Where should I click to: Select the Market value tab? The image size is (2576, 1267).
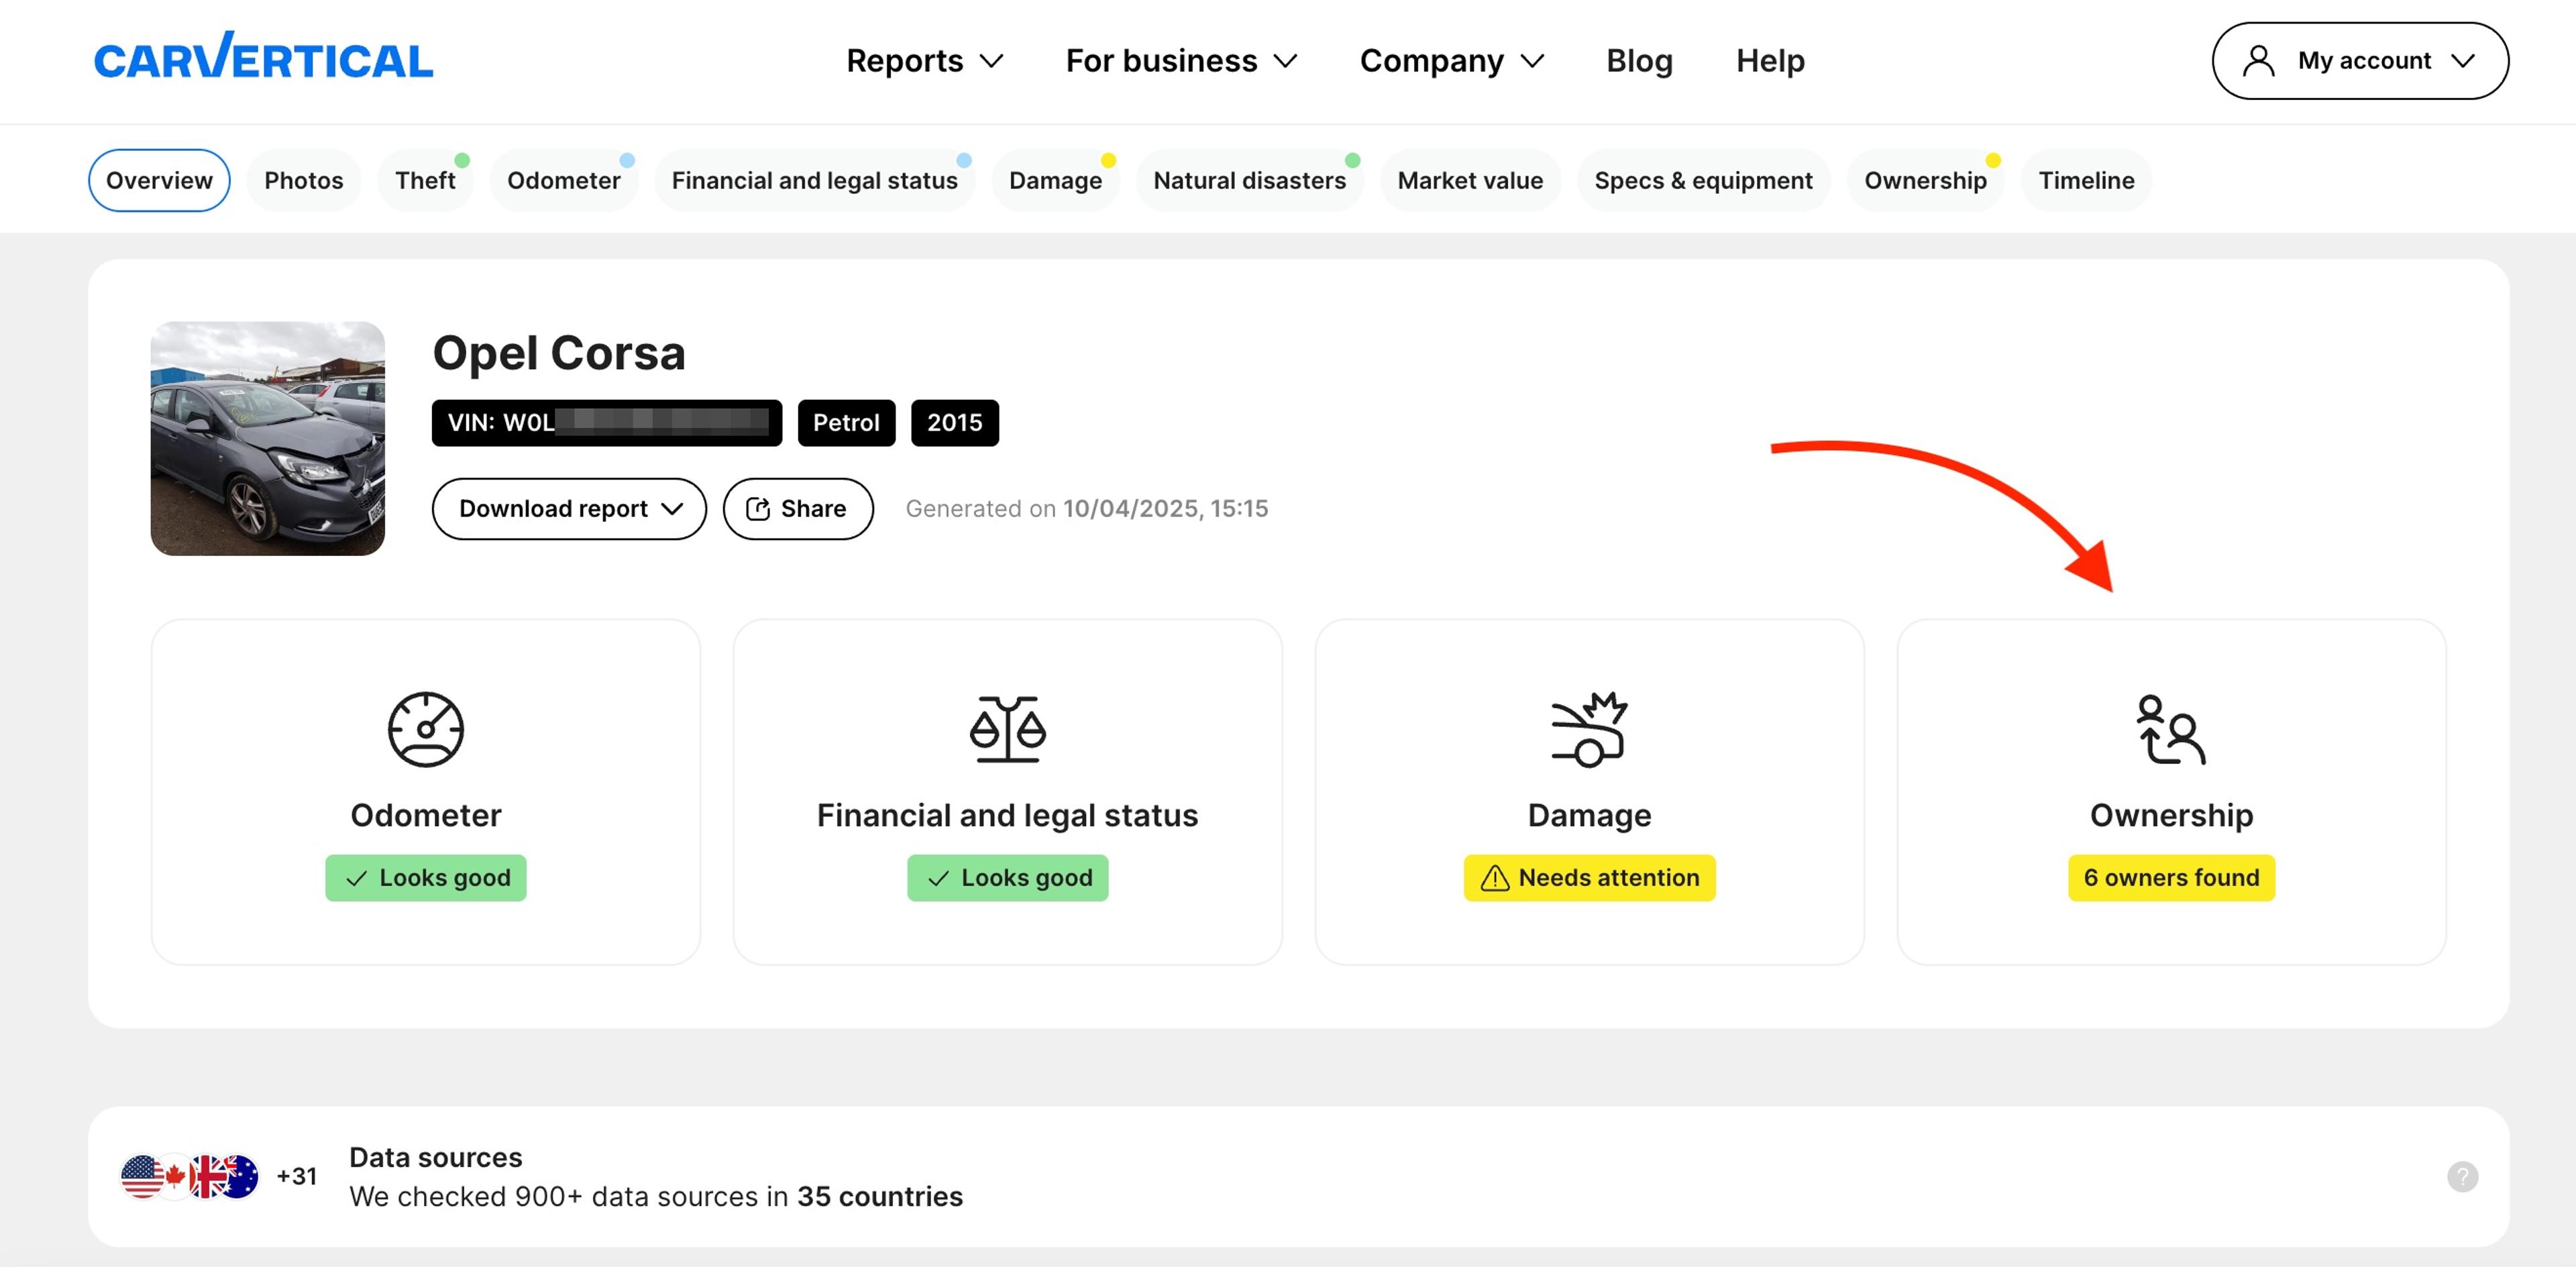pyautogui.click(x=1469, y=180)
